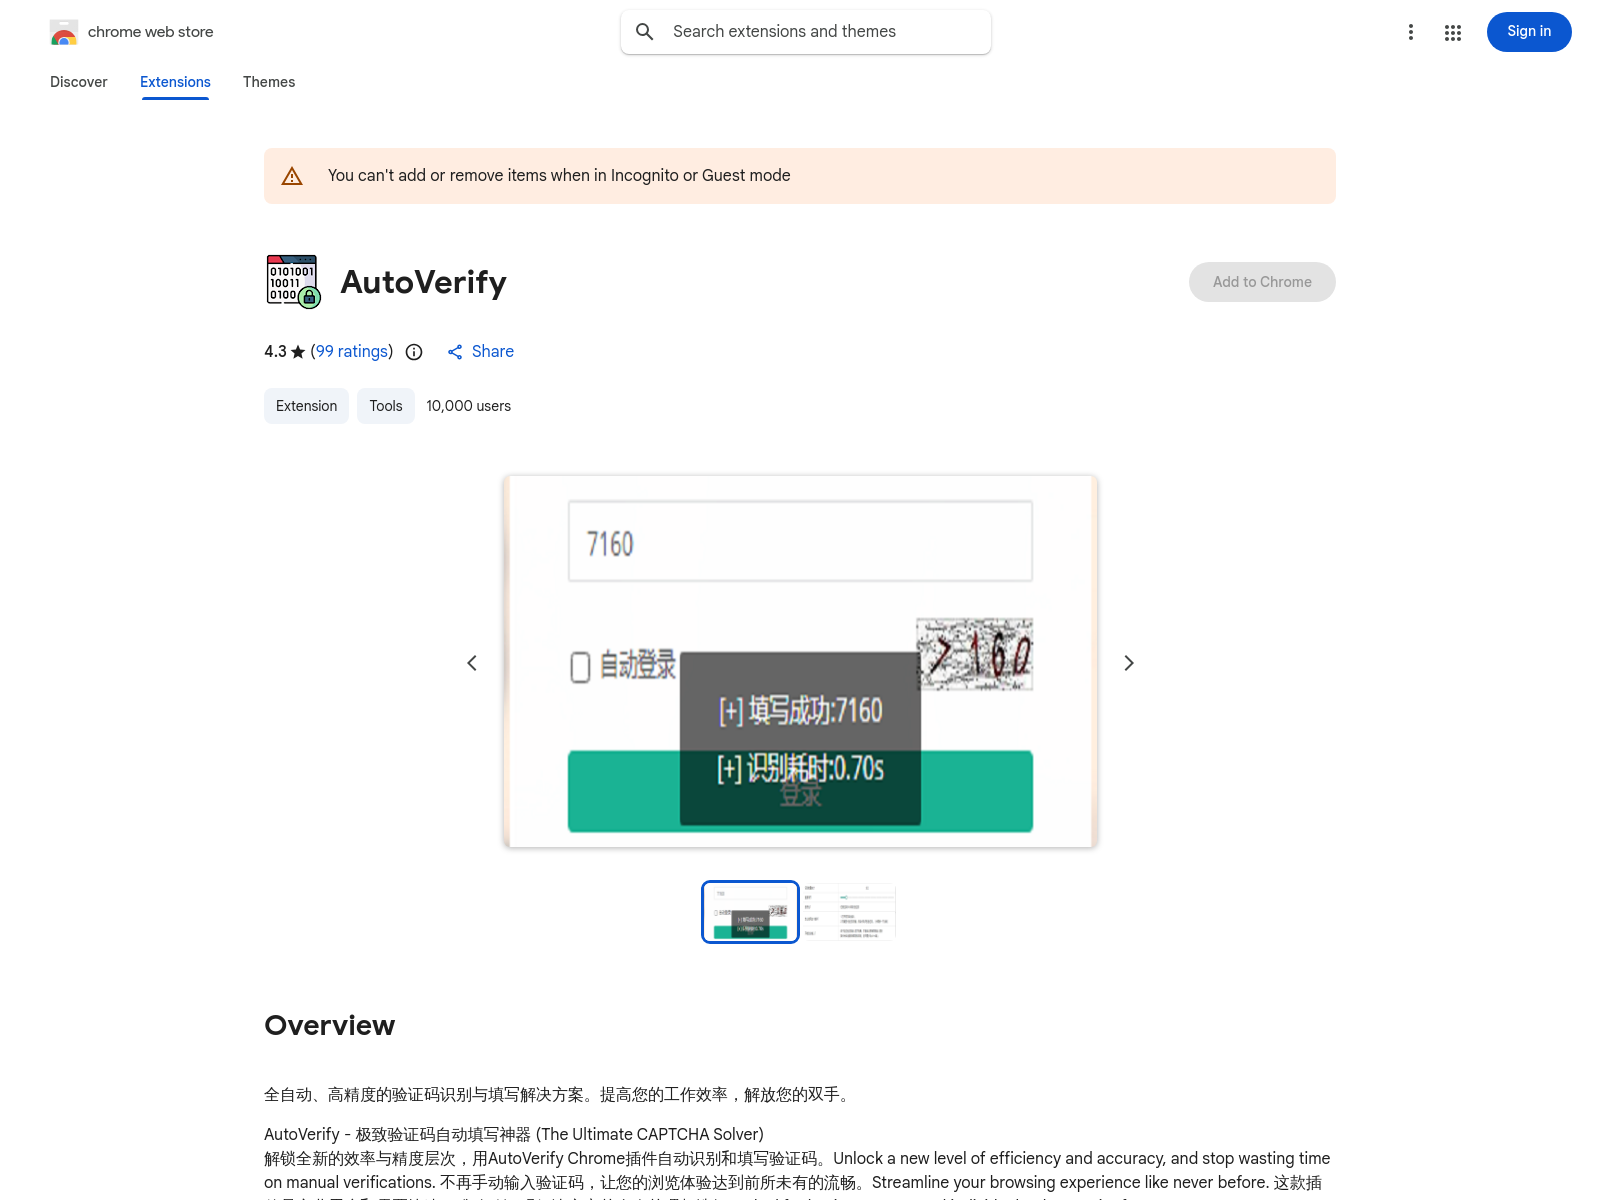Select the Extension category chip
This screenshot has height=1200, width=1600.
306,406
